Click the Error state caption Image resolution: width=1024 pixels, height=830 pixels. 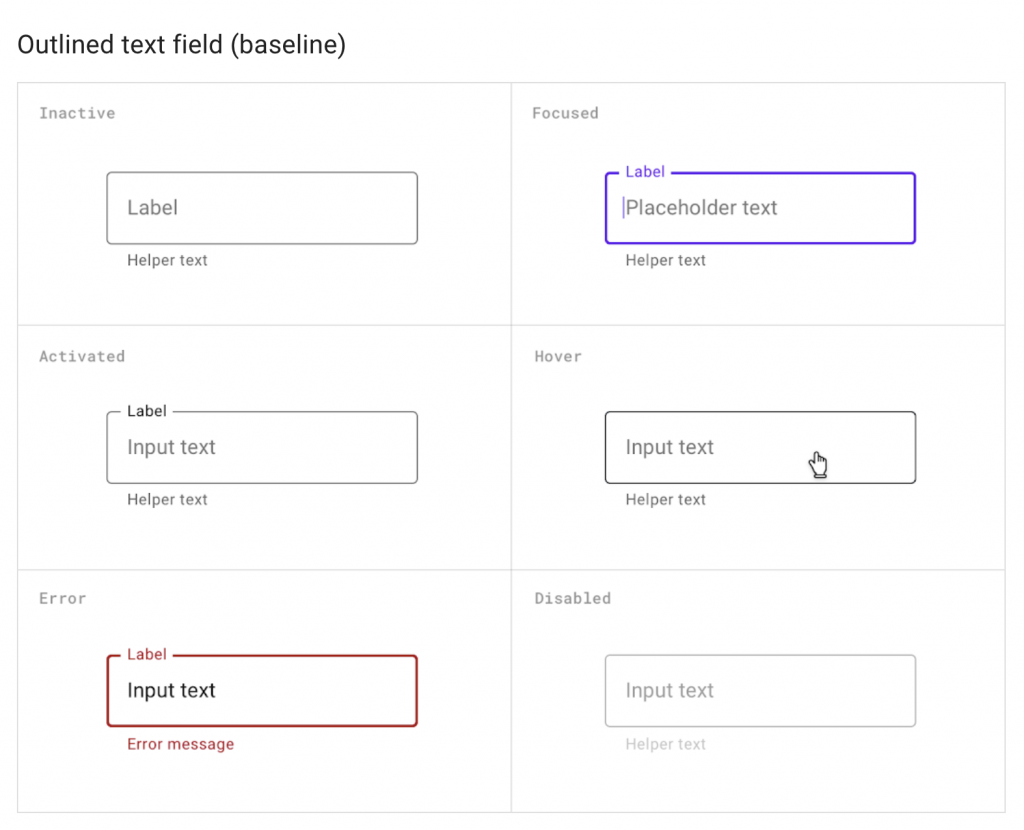tap(62, 599)
